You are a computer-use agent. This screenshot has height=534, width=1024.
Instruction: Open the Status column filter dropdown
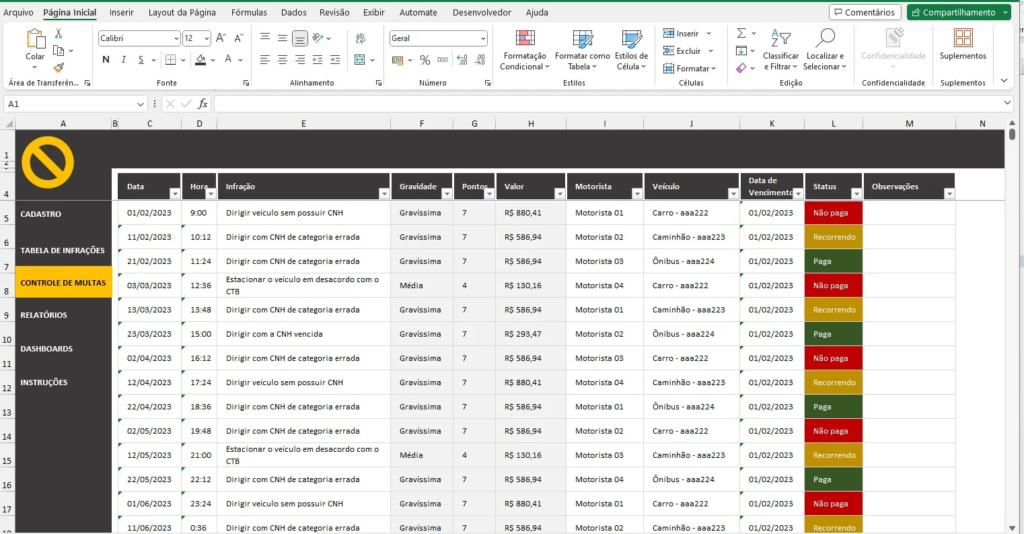[855, 194]
